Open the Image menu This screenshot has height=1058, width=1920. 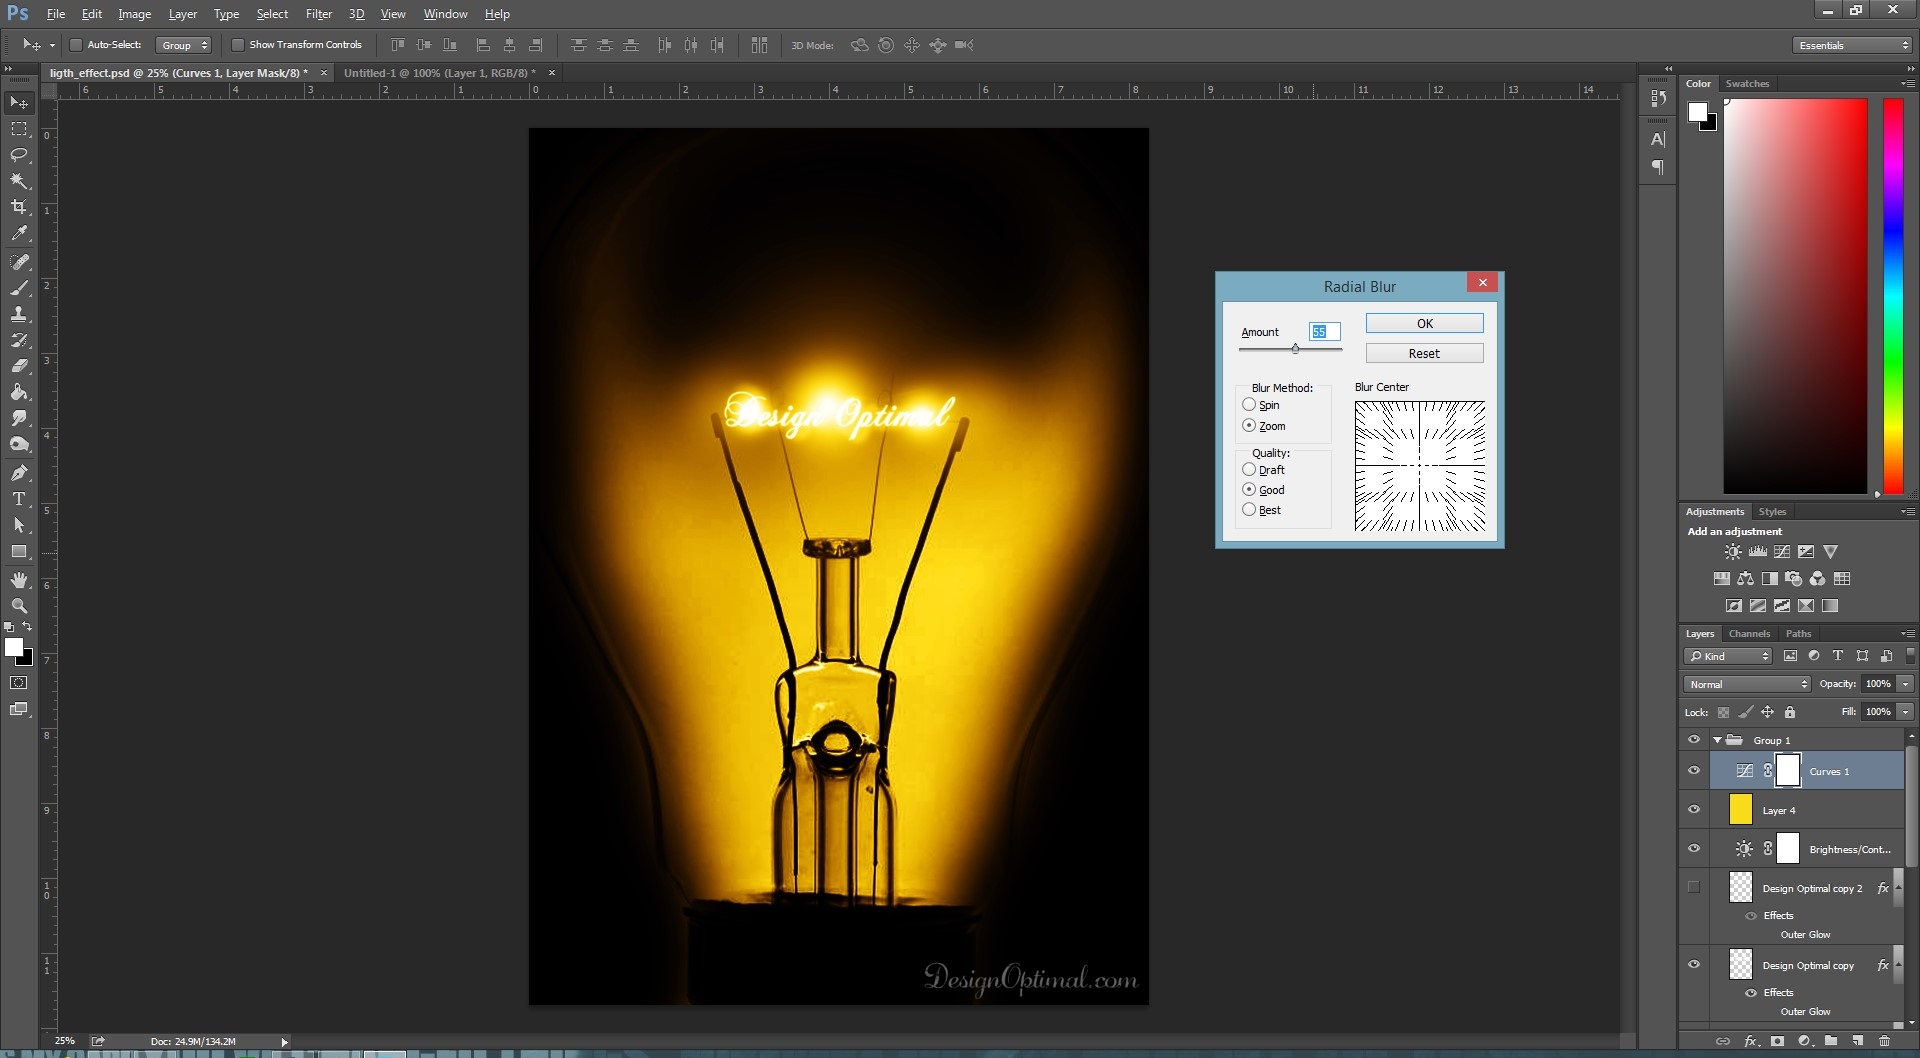[x=135, y=14]
